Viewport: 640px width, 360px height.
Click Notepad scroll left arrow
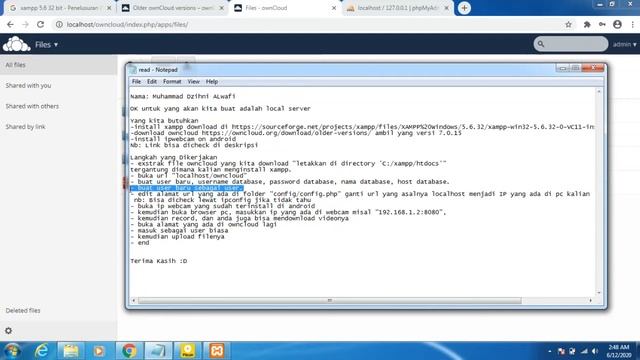[x=133, y=300]
